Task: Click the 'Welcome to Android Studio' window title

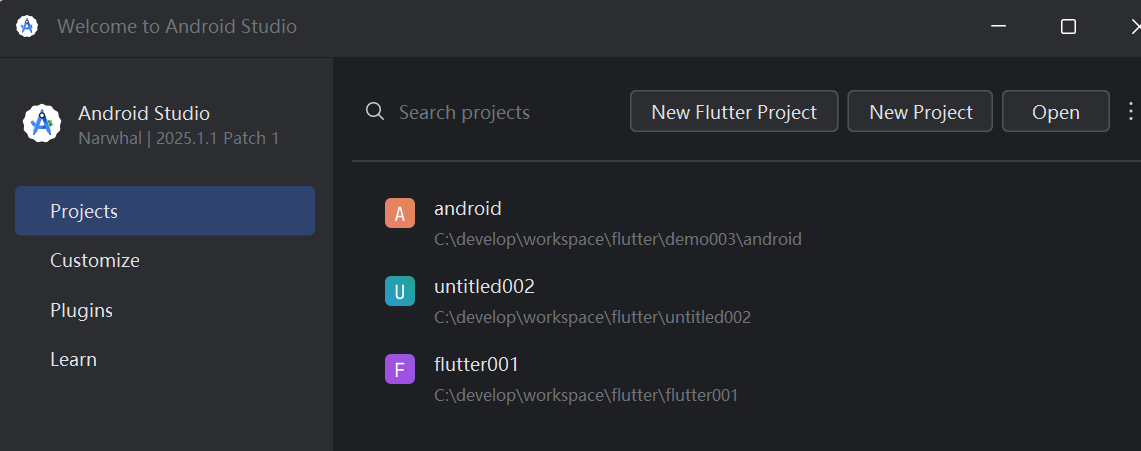Action: [x=177, y=26]
